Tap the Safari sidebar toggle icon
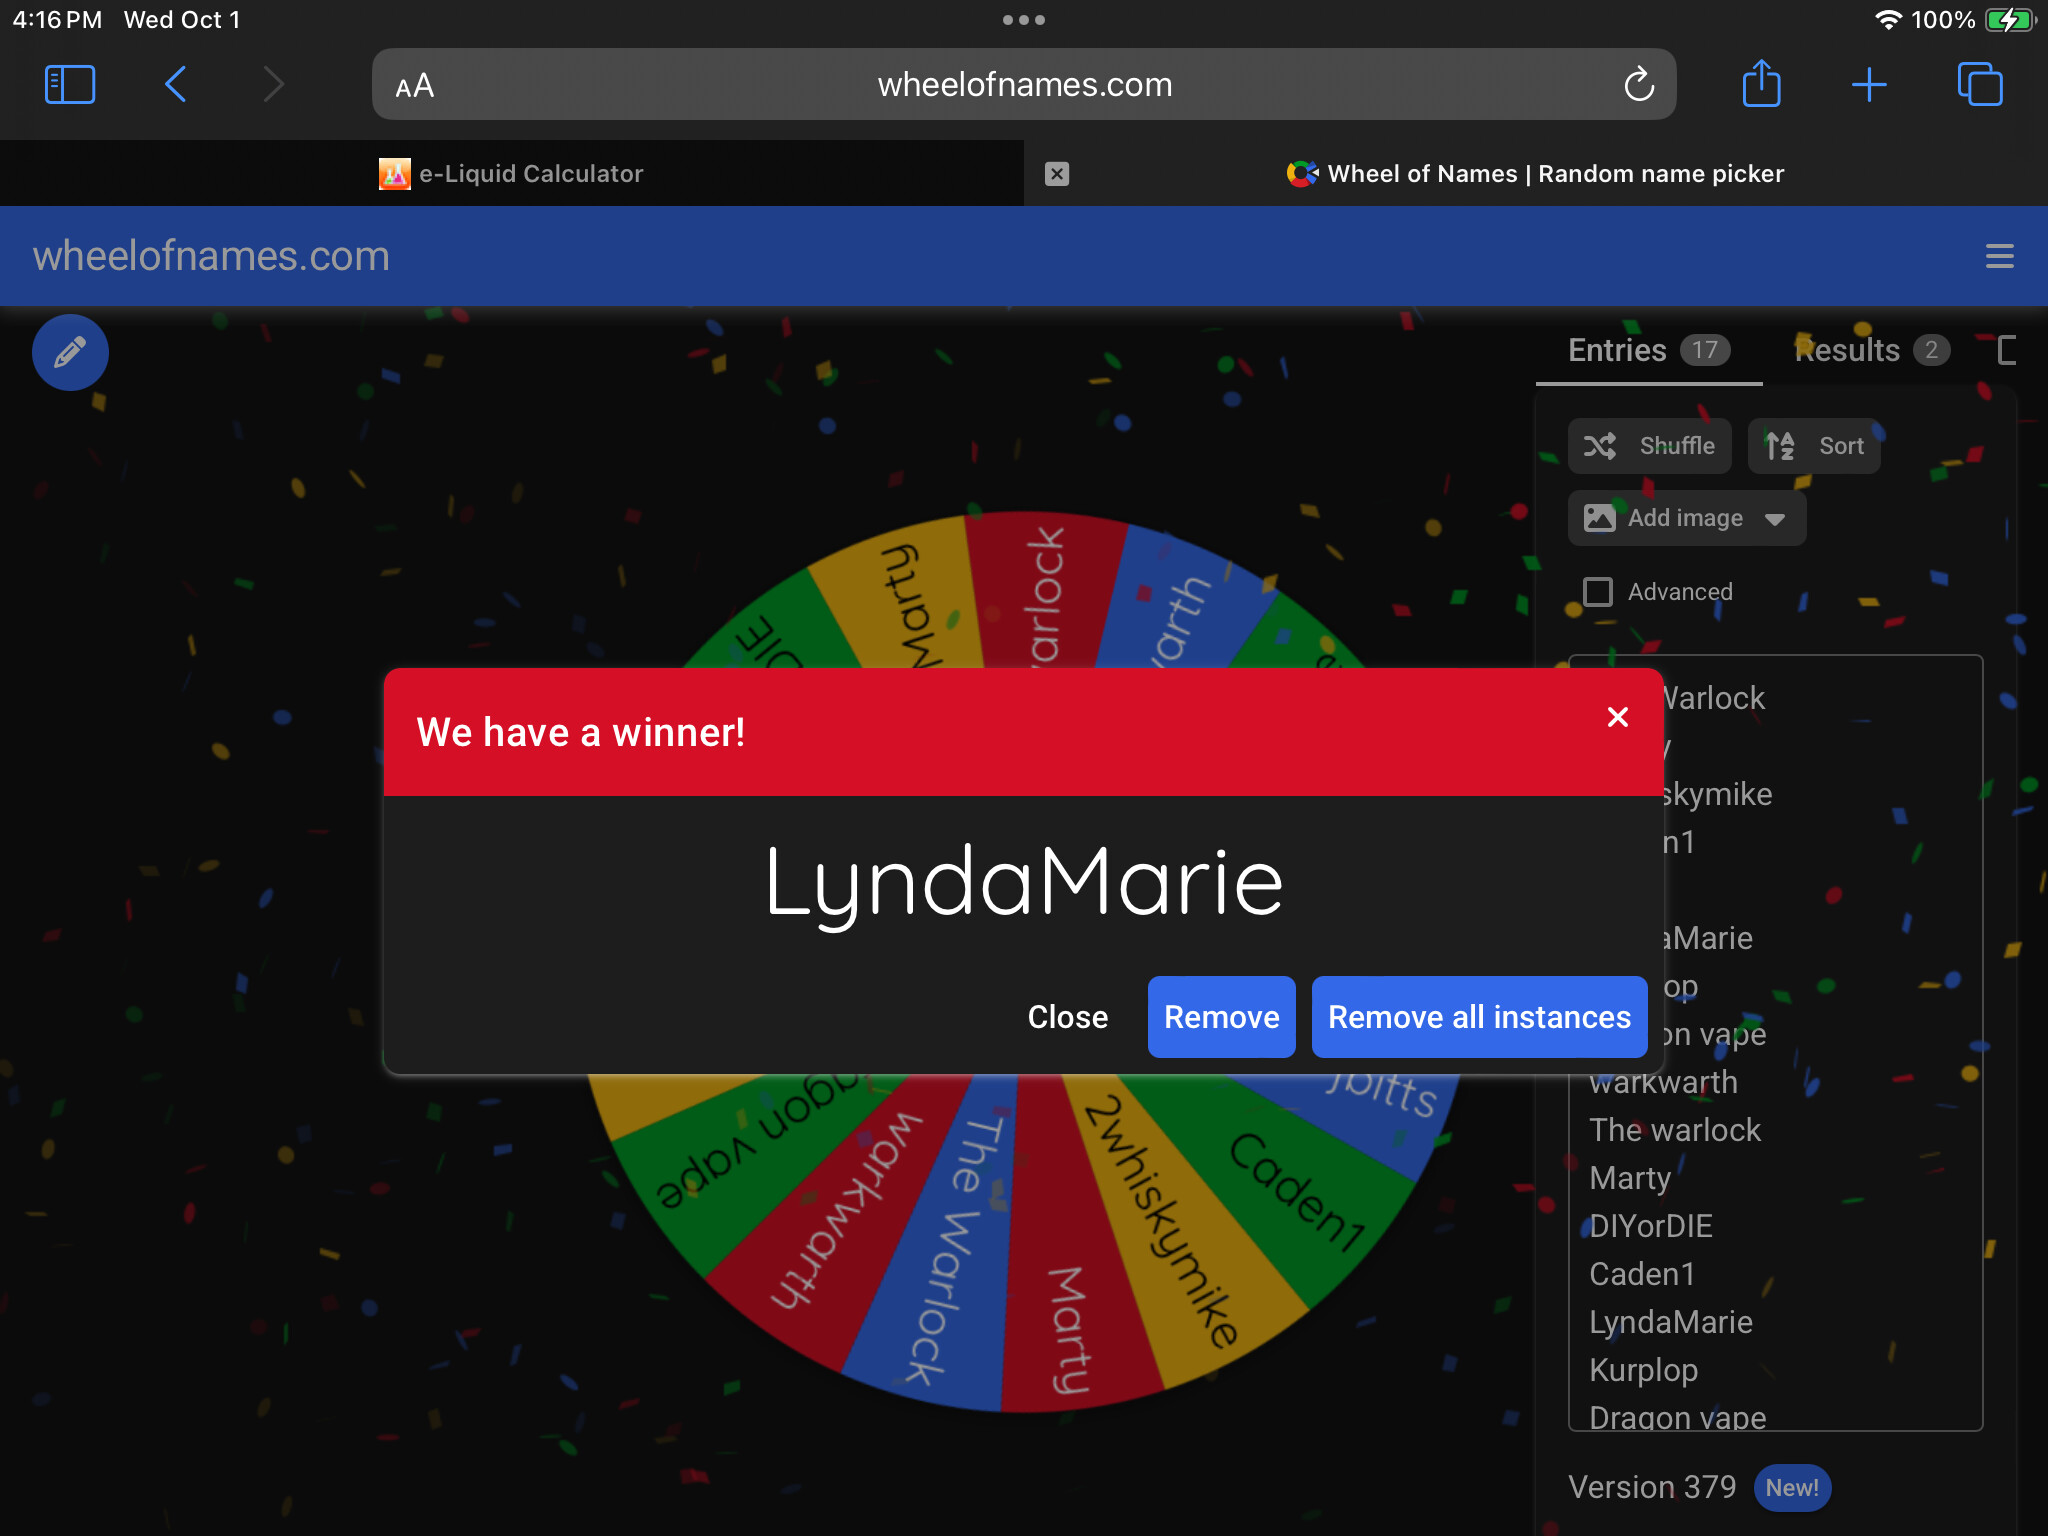The image size is (2048, 1536). pos(70,85)
